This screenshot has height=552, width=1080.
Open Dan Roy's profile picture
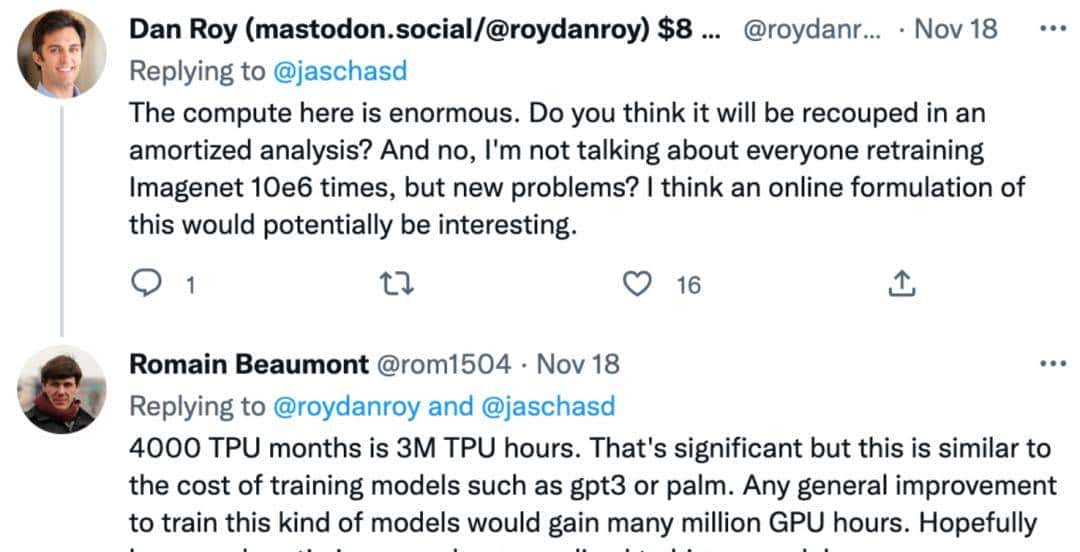pyautogui.click(x=62, y=54)
